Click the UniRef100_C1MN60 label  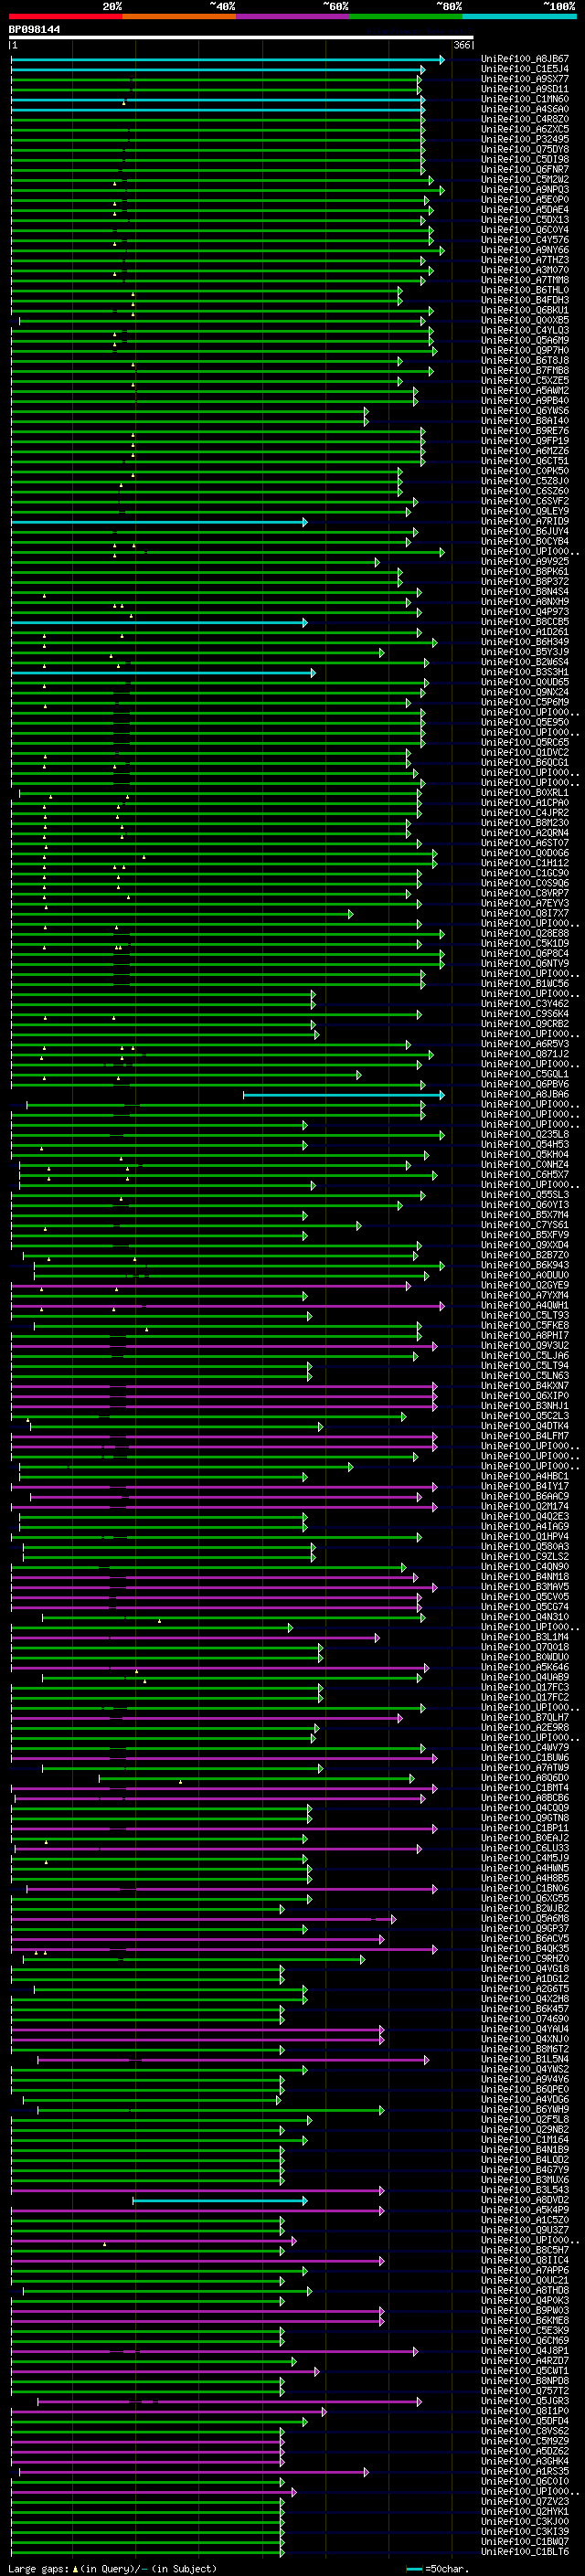[525, 100]
